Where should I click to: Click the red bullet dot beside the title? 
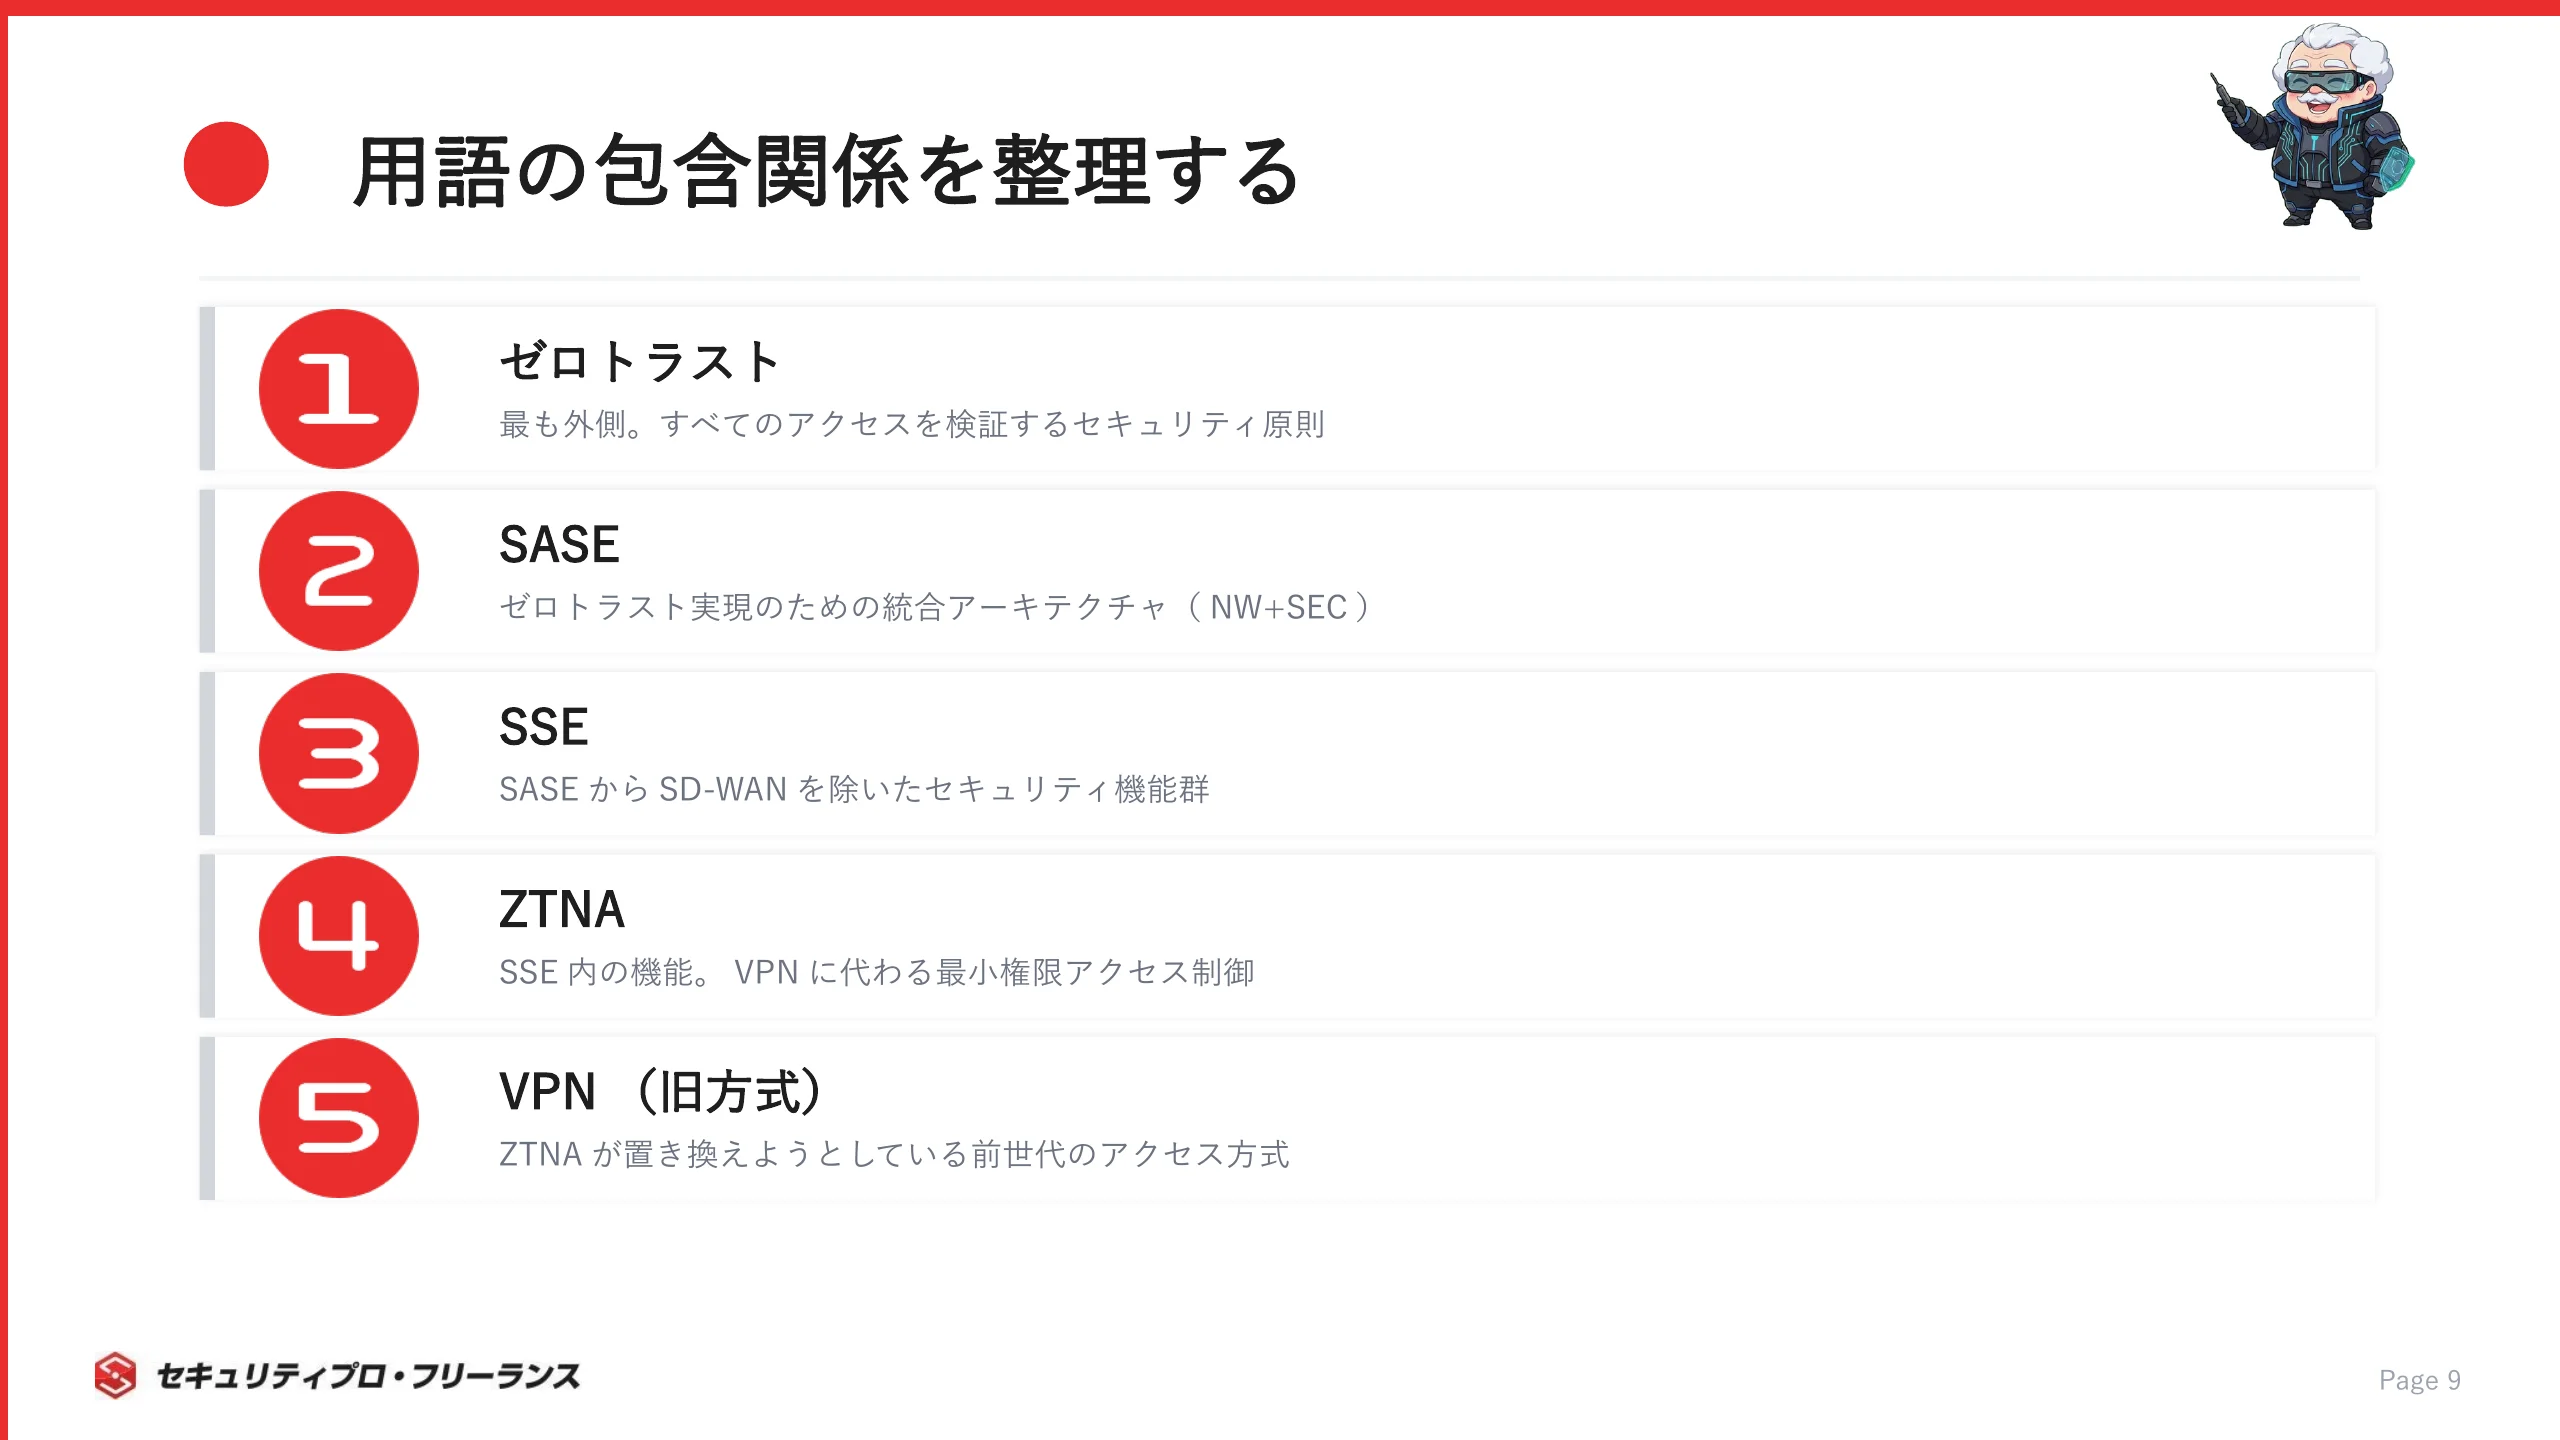(x=226, y=165)
